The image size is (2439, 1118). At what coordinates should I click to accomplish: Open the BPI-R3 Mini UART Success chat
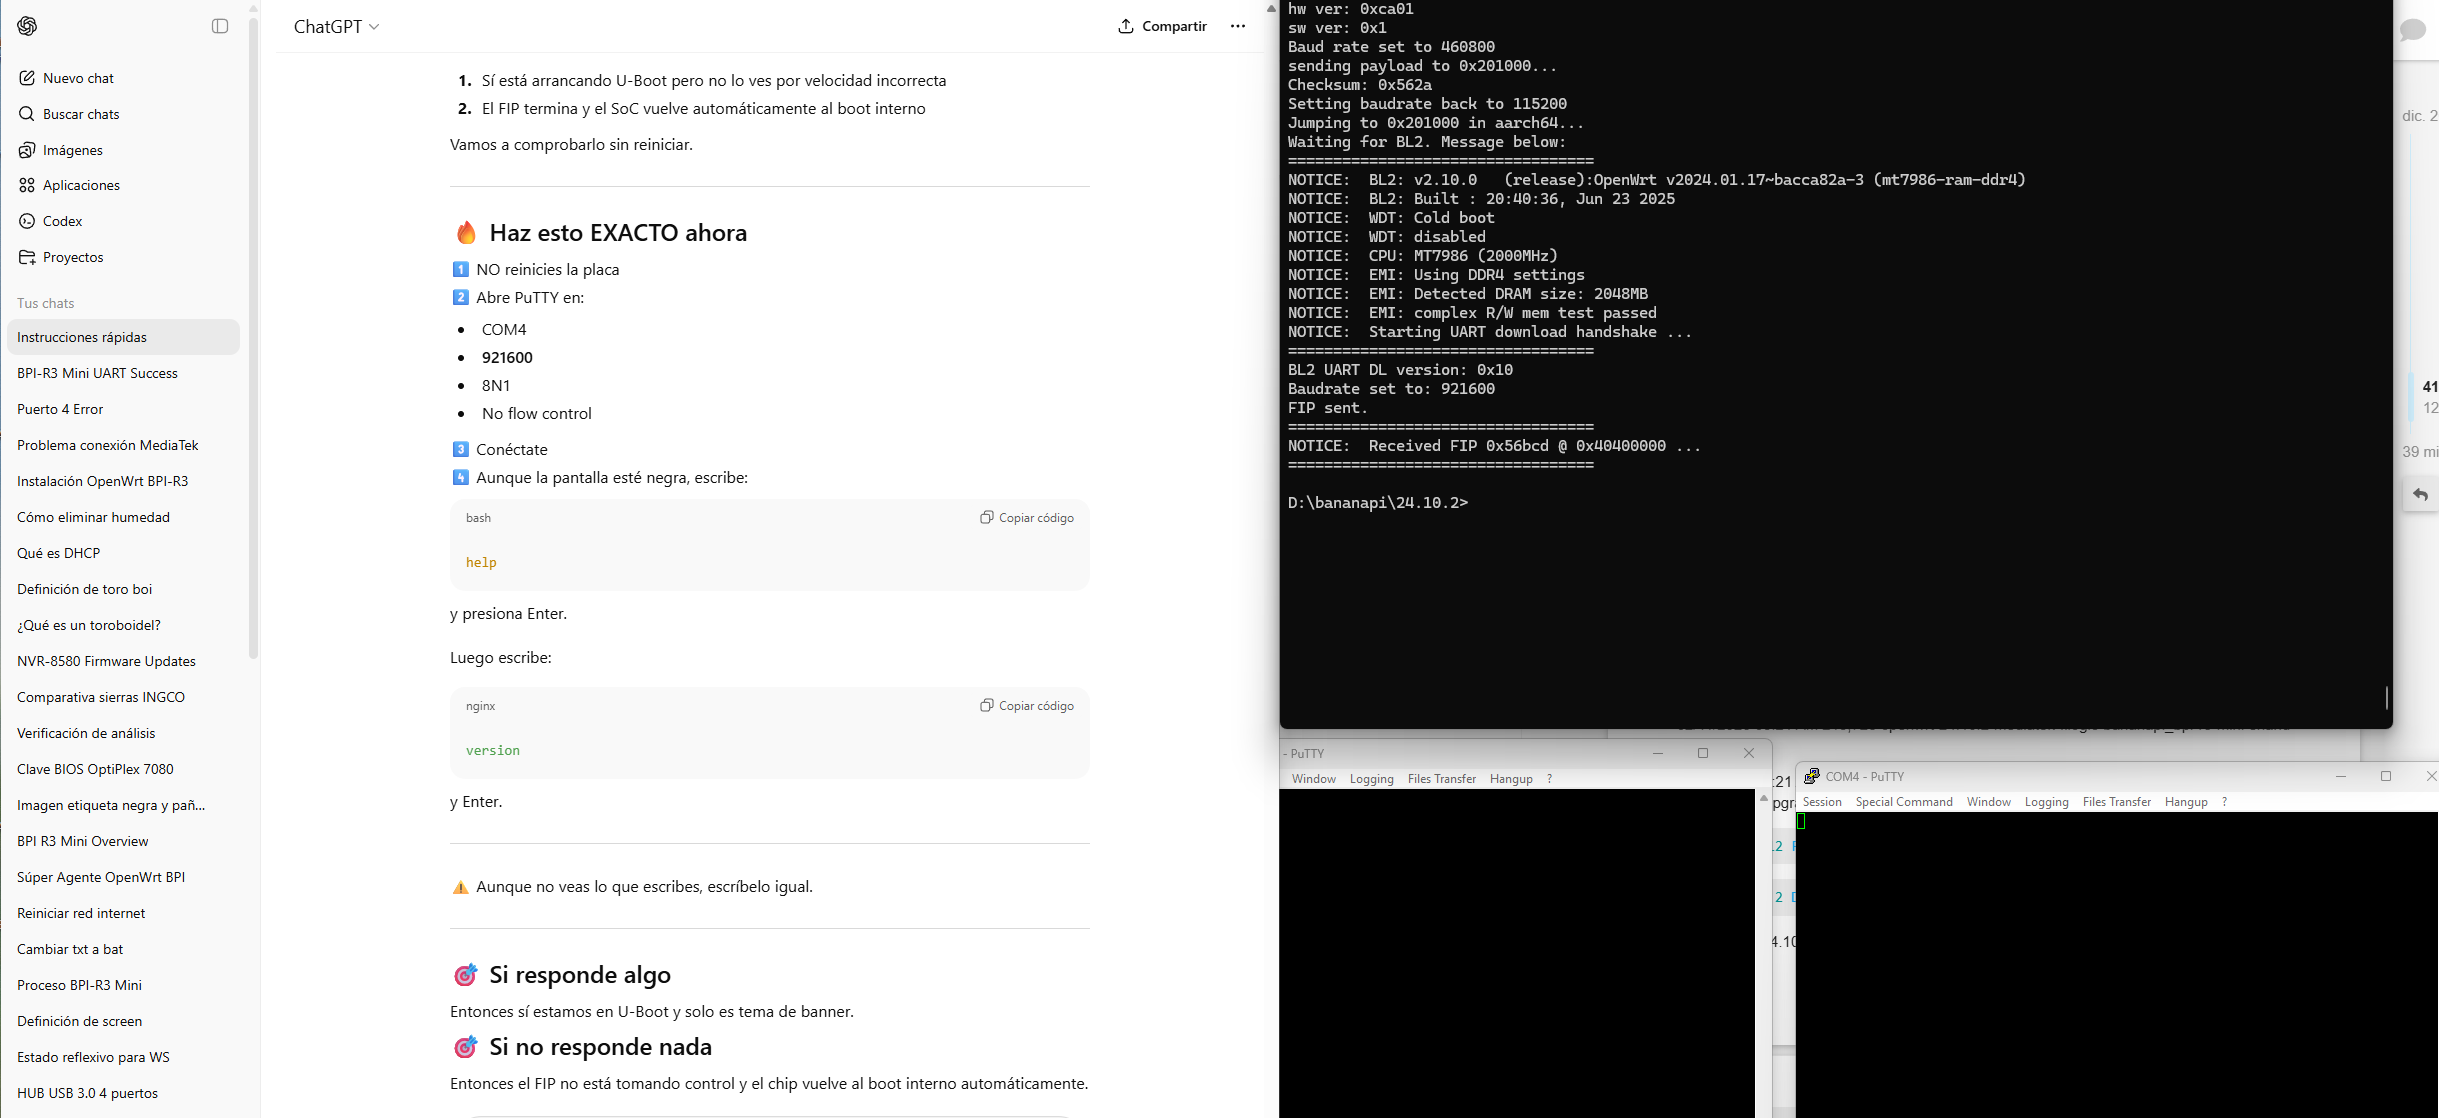[97, 373]
